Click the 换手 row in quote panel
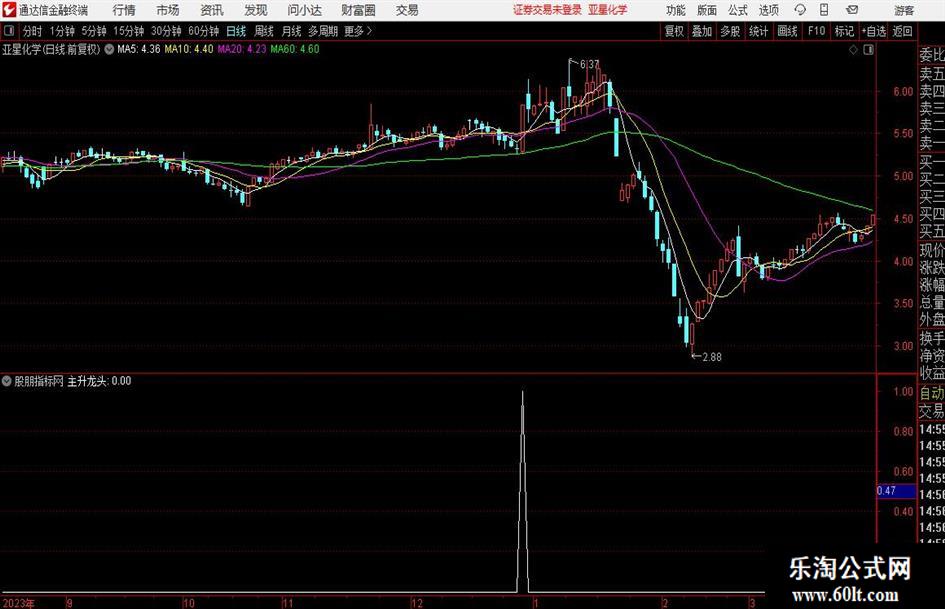The width and height of the screenshot is (945, 609). (932, 338)
